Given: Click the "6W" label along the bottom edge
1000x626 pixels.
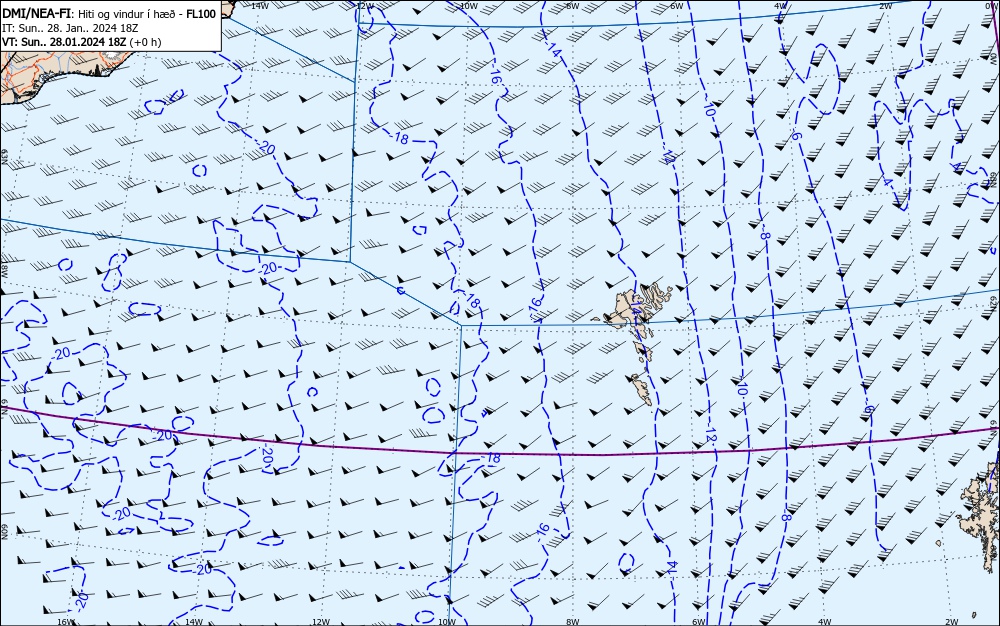Looking at the screenshot, I should (699, 622).
